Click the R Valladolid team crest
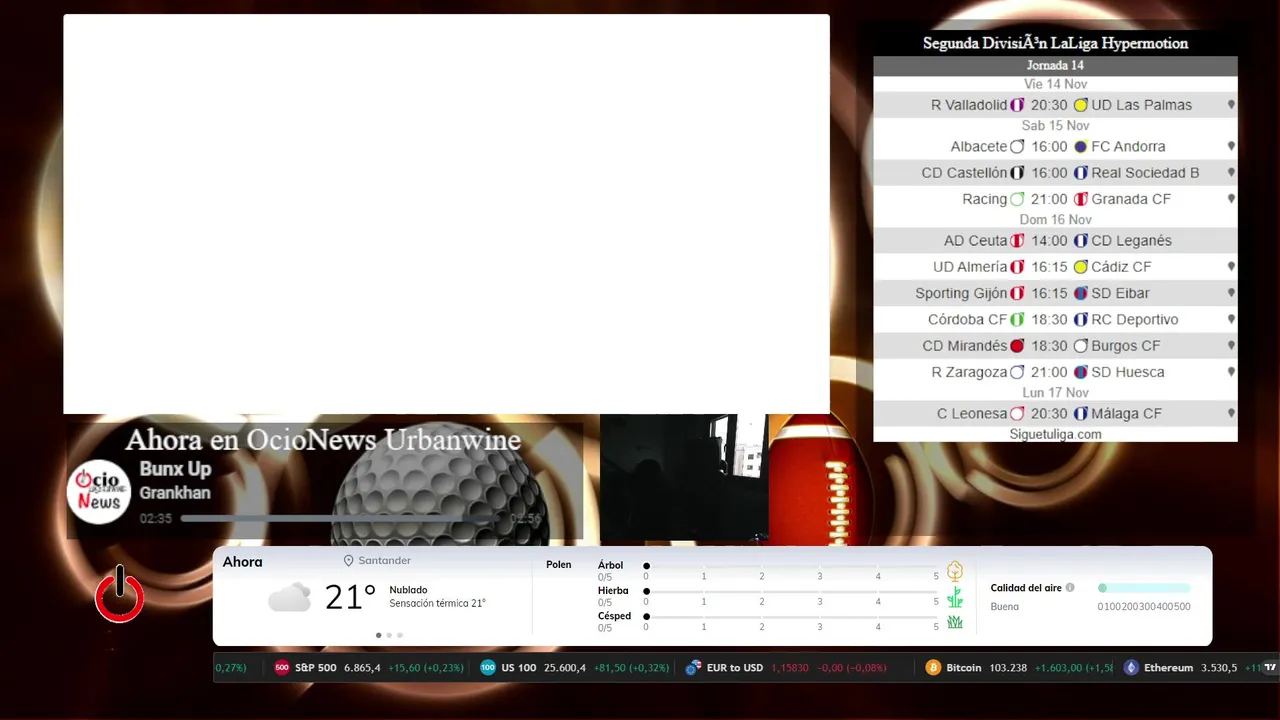This screenshot has height=720, width=1280. click(1018, 105)
